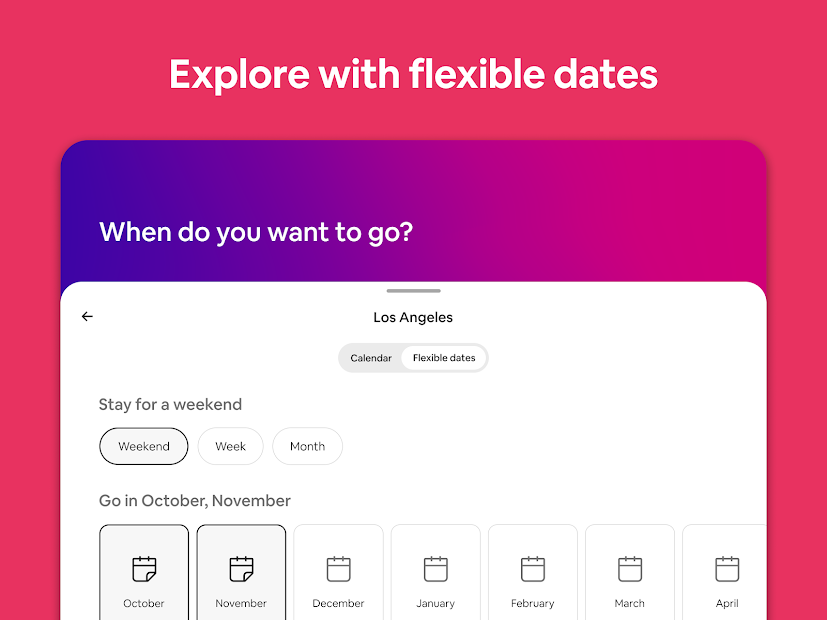Viewport: 827px width, 620px height.
Task: Click the partially visible April calendar icon
Action: pos(726,568)
